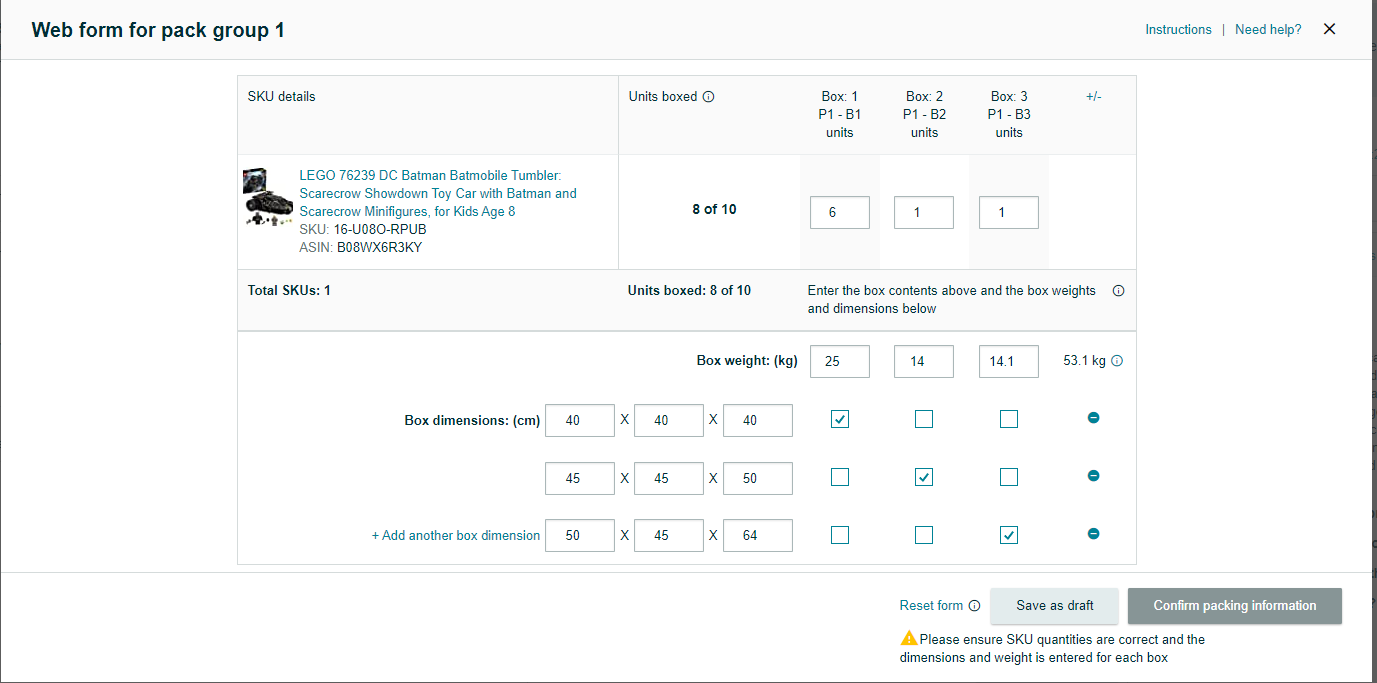Open the Need help? link

(x=1267, y=30)
